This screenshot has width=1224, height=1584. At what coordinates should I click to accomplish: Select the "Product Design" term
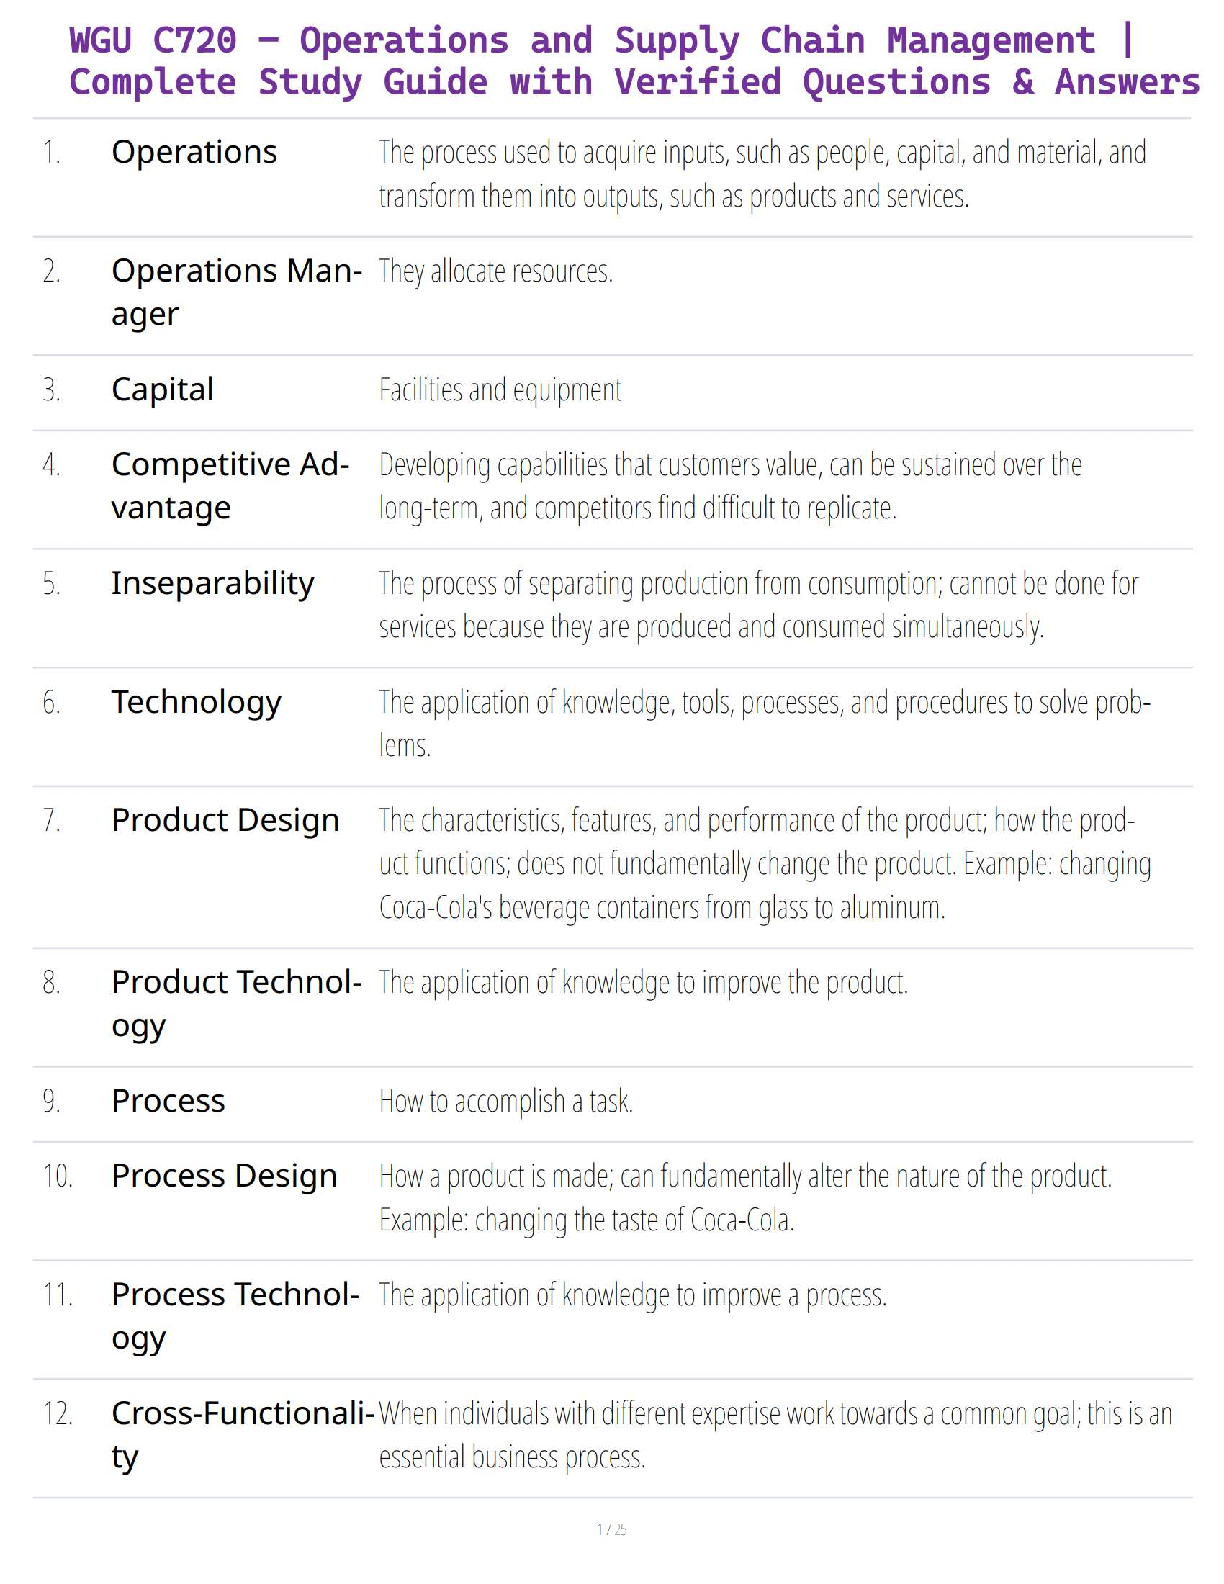[225, 820]
